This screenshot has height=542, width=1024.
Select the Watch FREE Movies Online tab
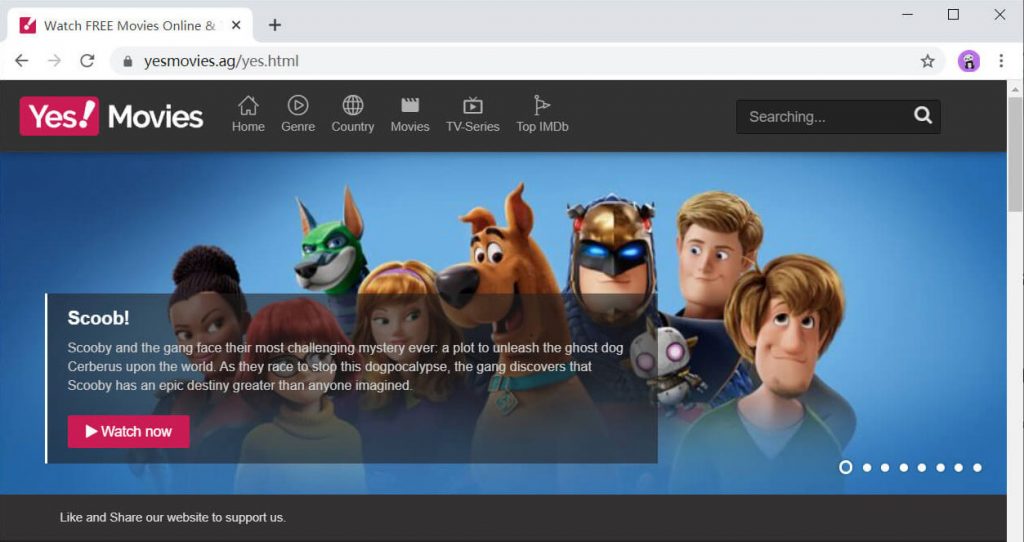coord(130,25)
